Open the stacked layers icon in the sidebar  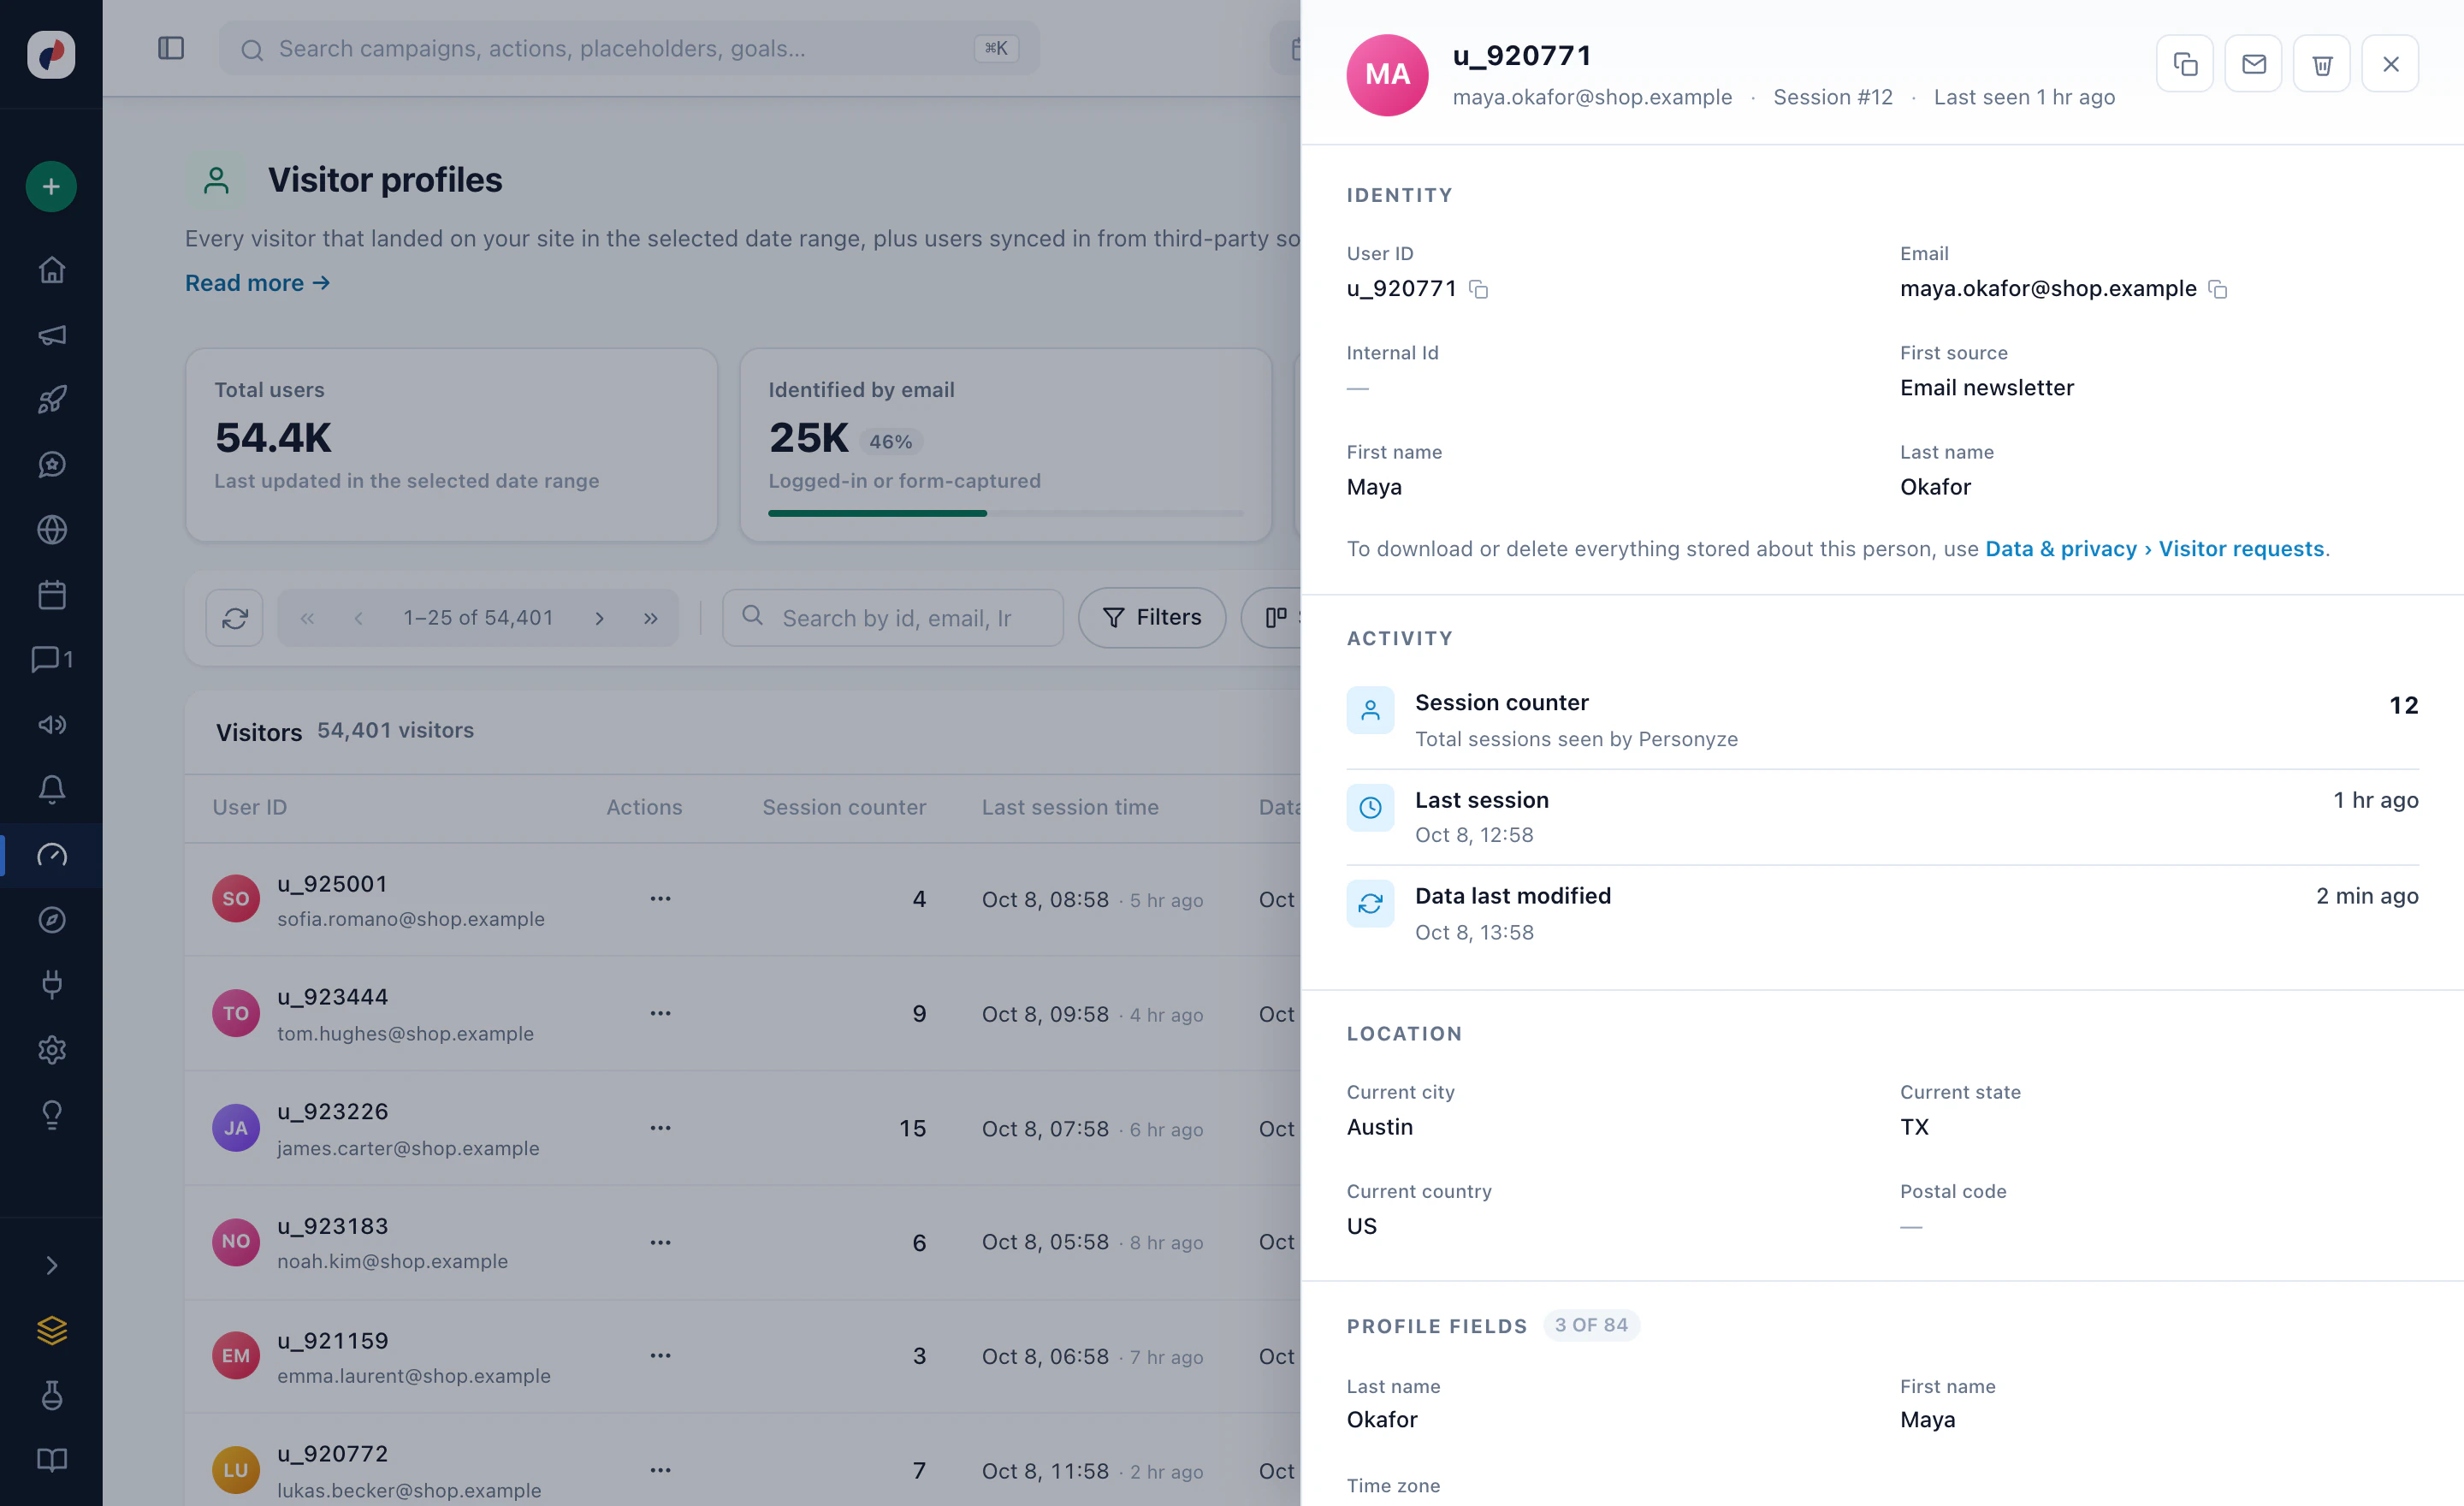(51, 1331)
